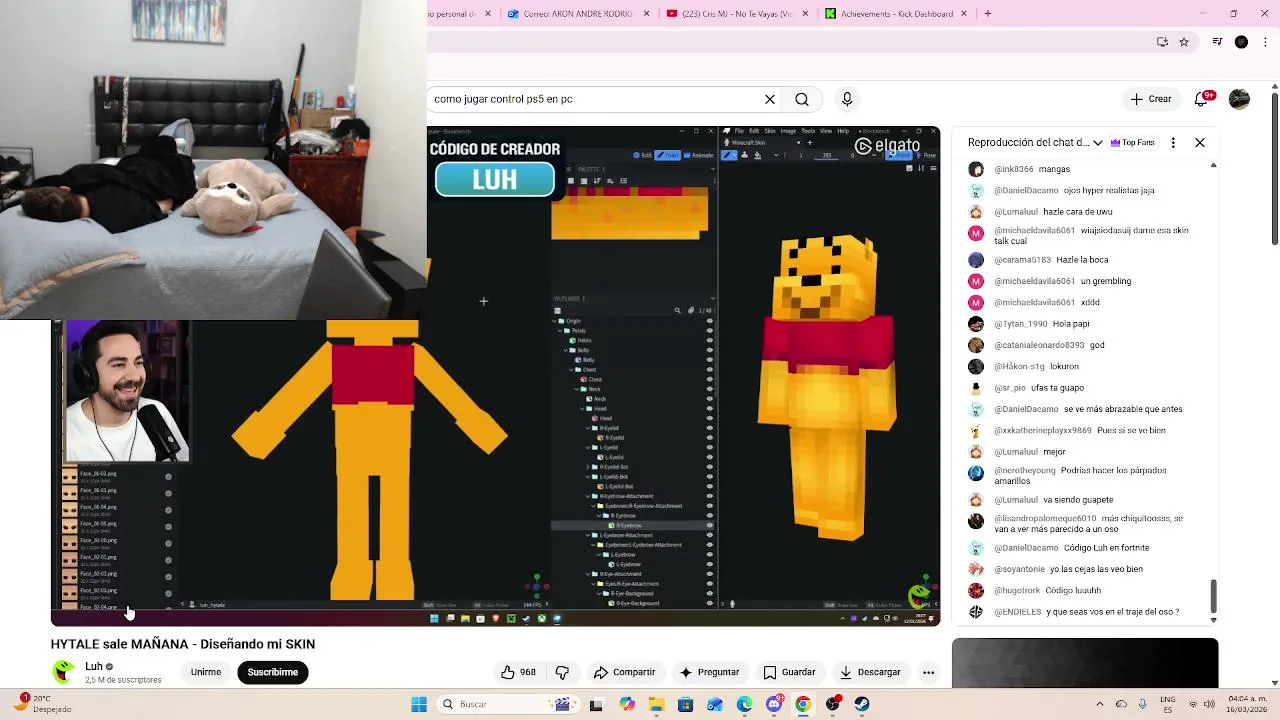Collapse the R-Eyebrow-Attachment folder
Screen dimensions: 1280x720
(x=587, y=496)
